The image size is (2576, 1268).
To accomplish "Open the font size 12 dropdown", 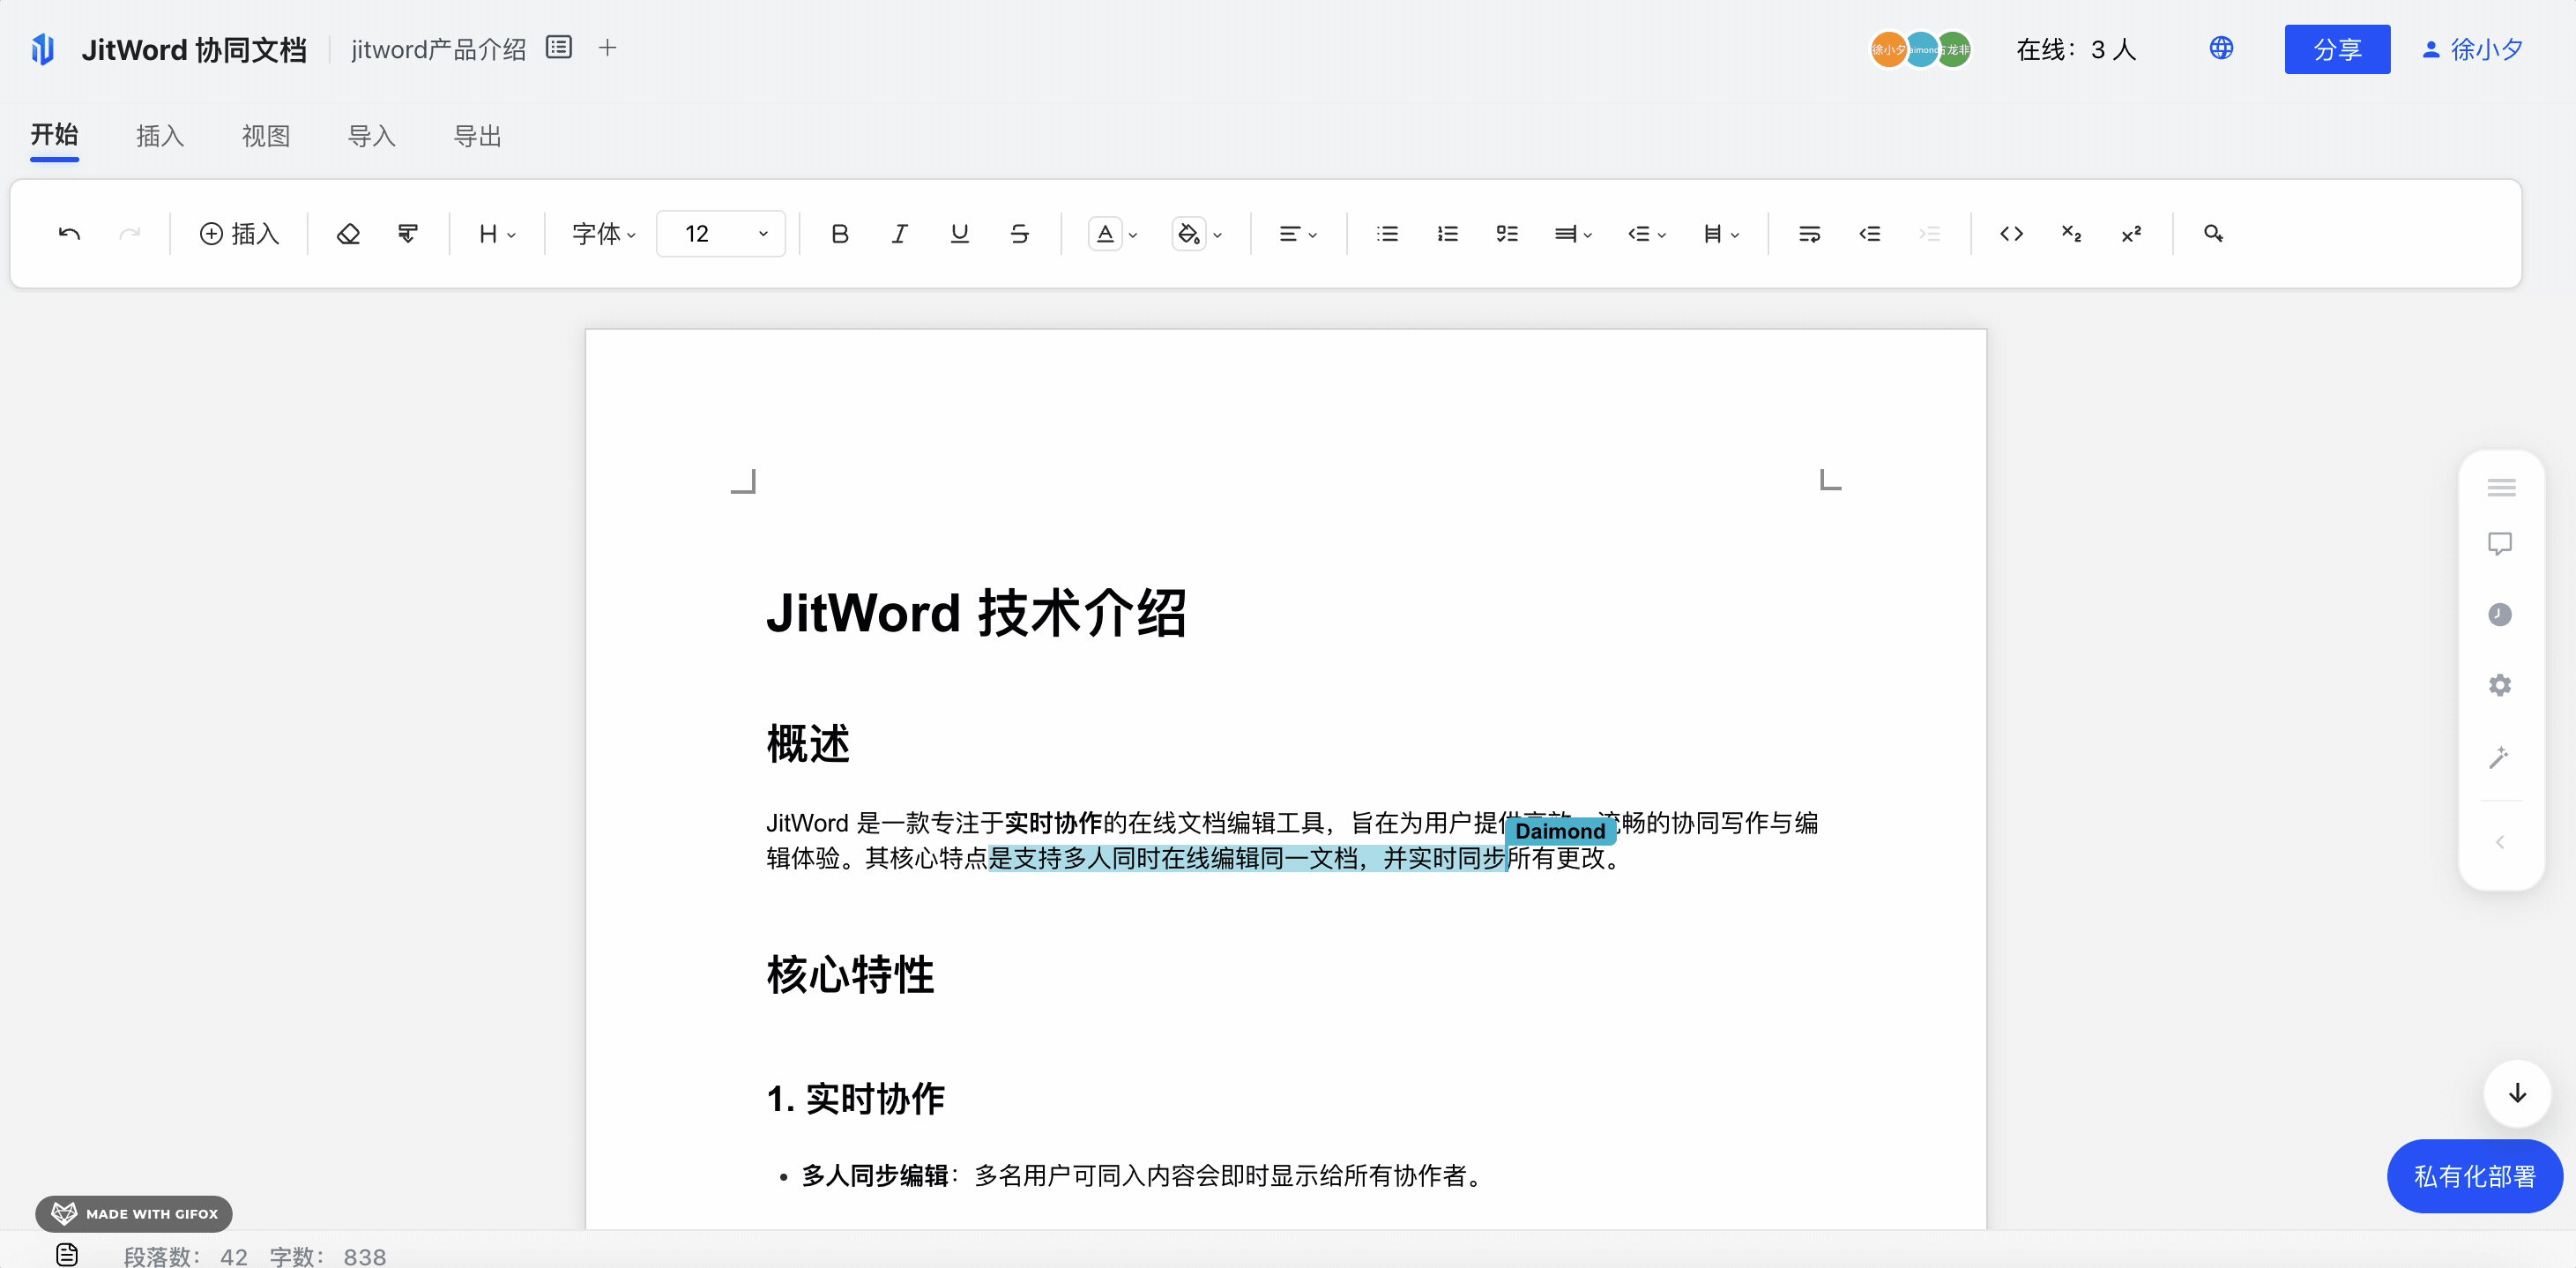I will coord(721,234).
